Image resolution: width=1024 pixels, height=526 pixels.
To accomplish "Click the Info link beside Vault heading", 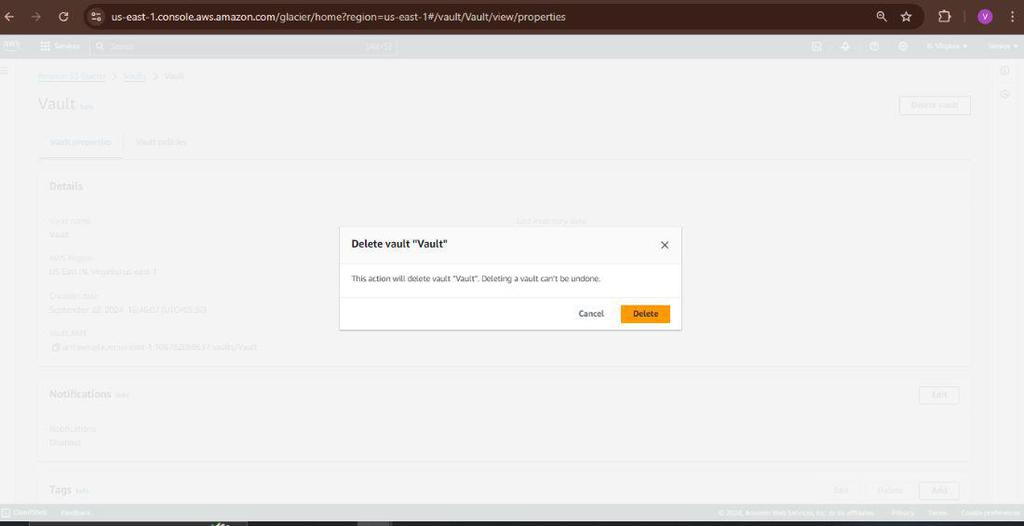I will coord(87,107).
